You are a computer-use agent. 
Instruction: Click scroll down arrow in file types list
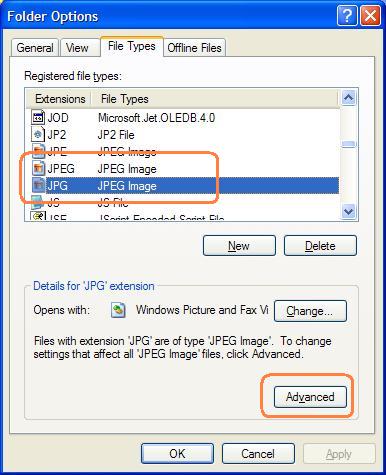tap(349, 211)
